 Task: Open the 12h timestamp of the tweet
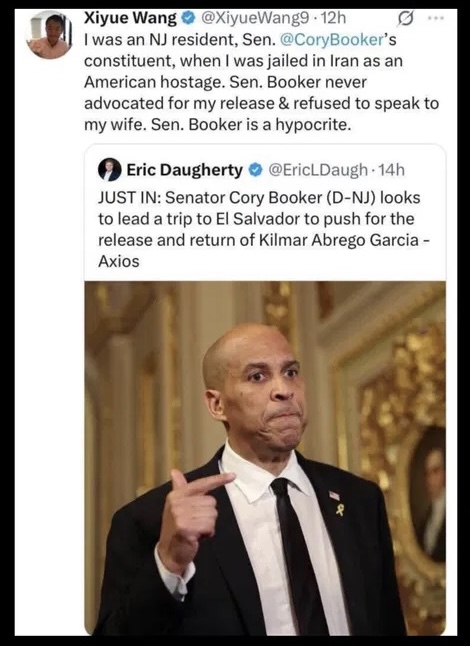pyautogui.click(x=333, y=19)
